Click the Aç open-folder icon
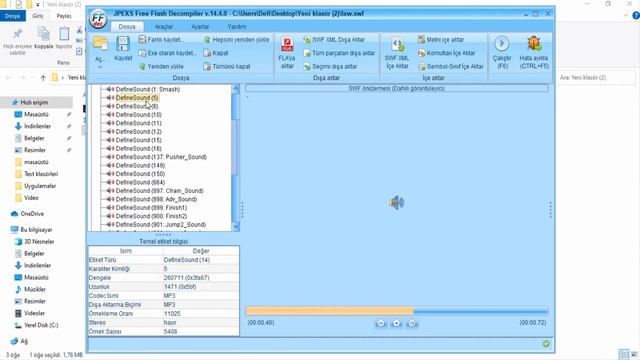This screenshot has width=640, height=360. tap(100, 43)
